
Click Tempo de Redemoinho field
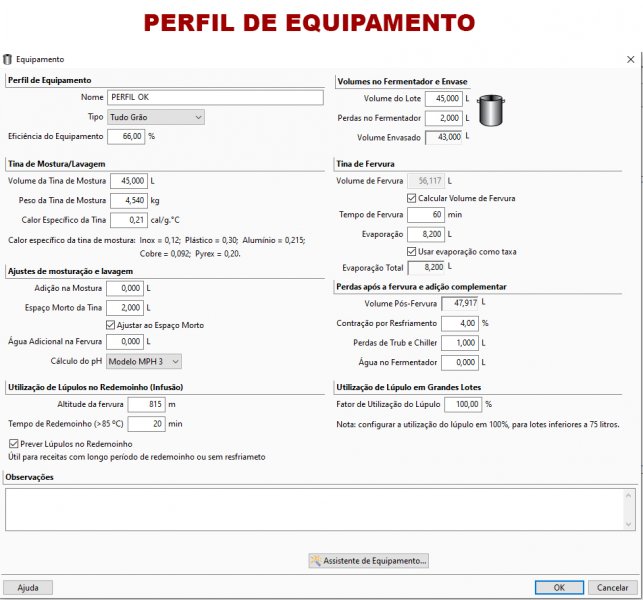point(146,424)
